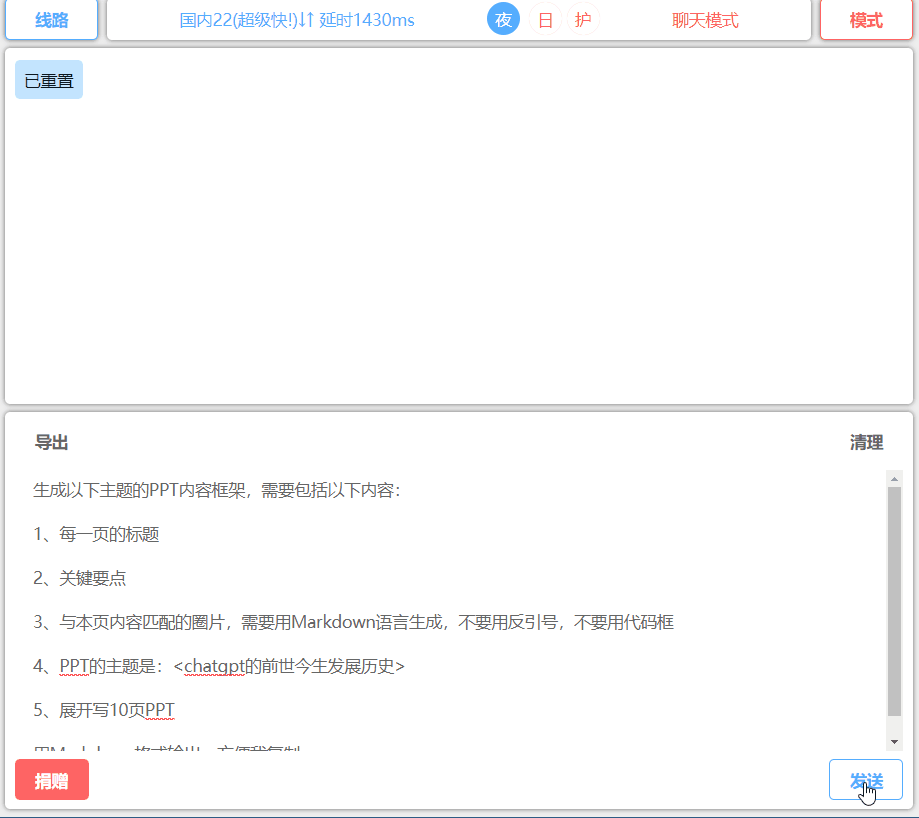This screenshot has height=818, width=919.
Task: Open the 线路 line selection panel
Action: coord(51,19)
